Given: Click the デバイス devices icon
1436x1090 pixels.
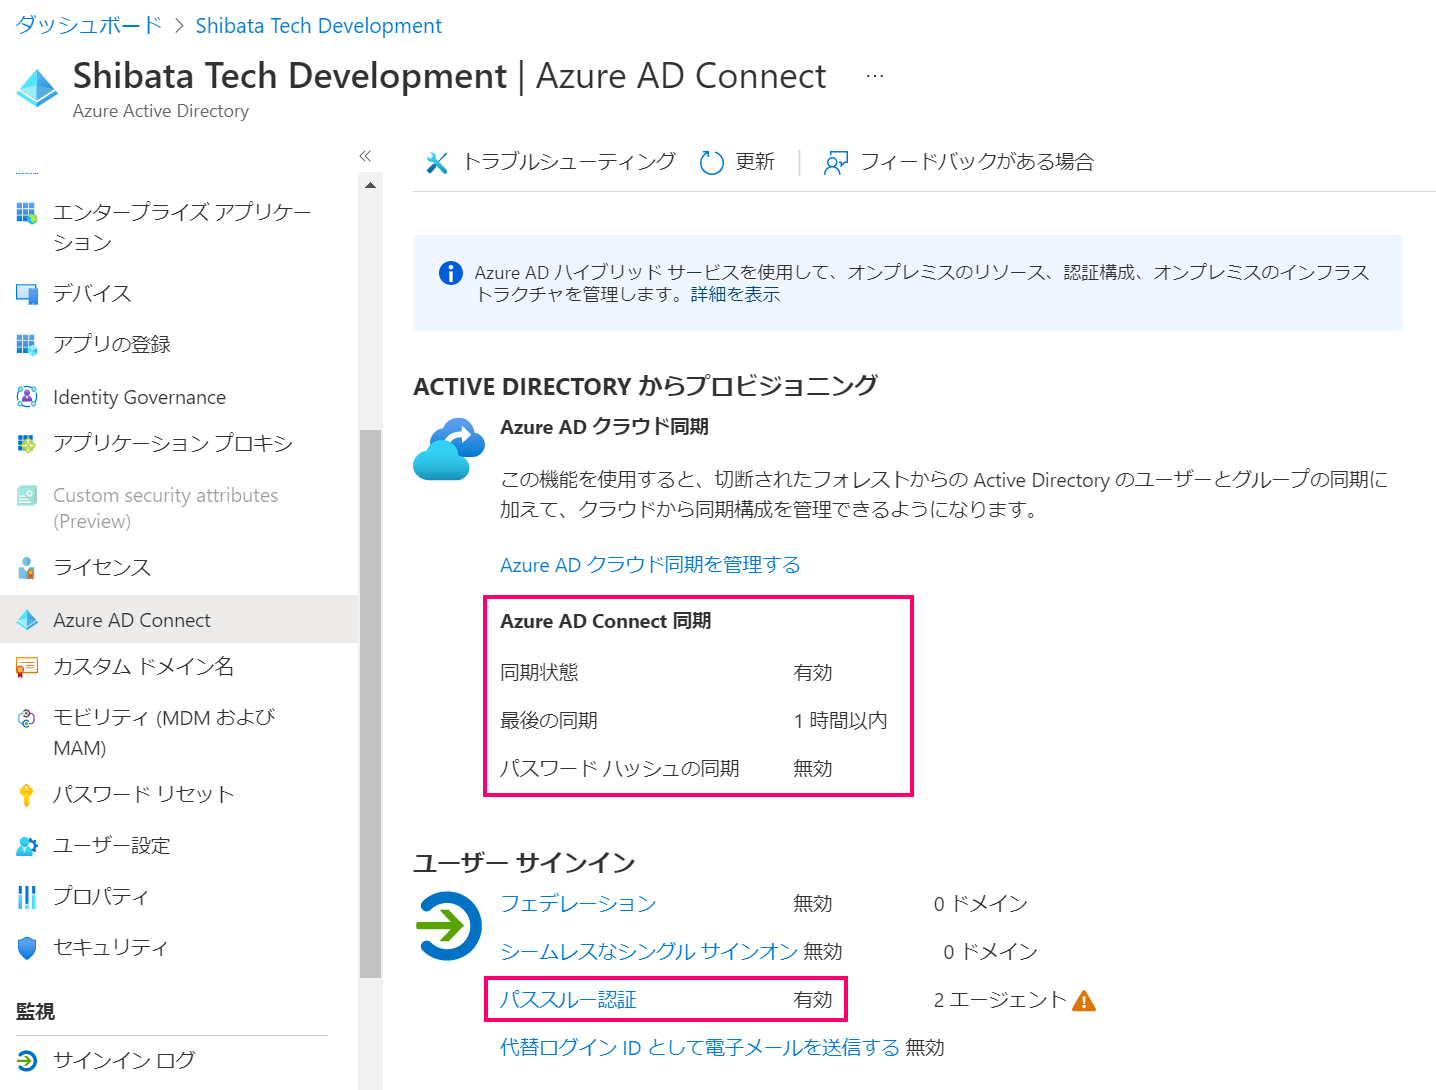Looking at the screenshot, I should [x=27, y=293].
